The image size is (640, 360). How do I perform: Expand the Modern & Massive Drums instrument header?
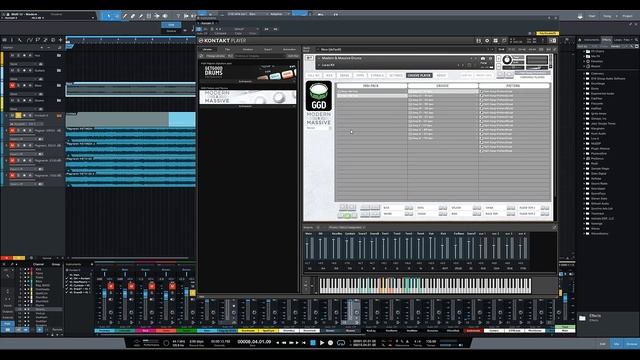[x=319, y=58]
